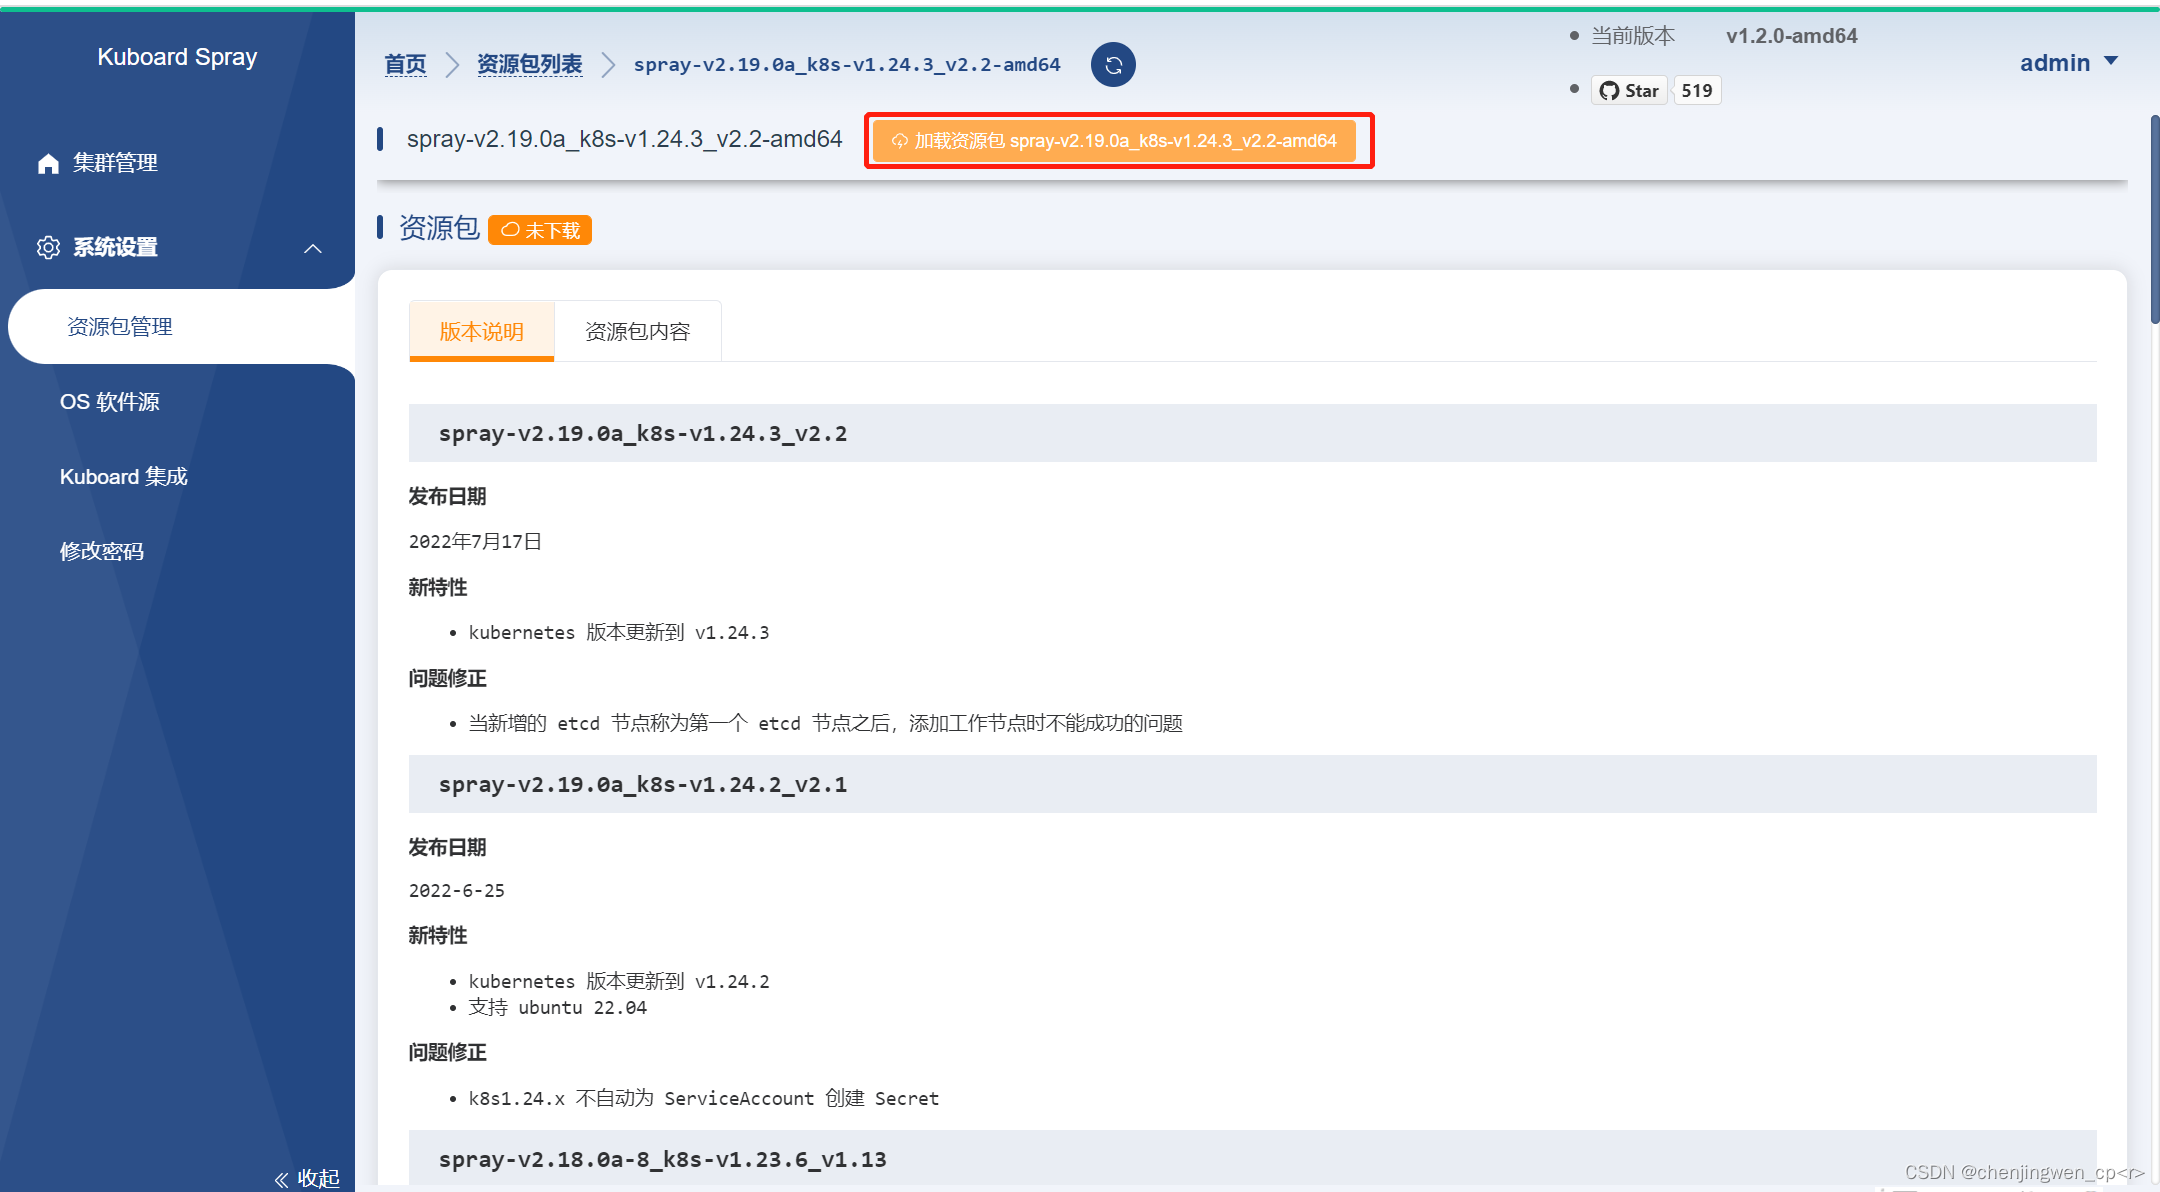Image resolution: width=2160 pixels, height=1192 pixels.
Task: Click heading spray-v2.19.0a_k8s-v1.24.2_v2.1
Action: coord(643,784)
